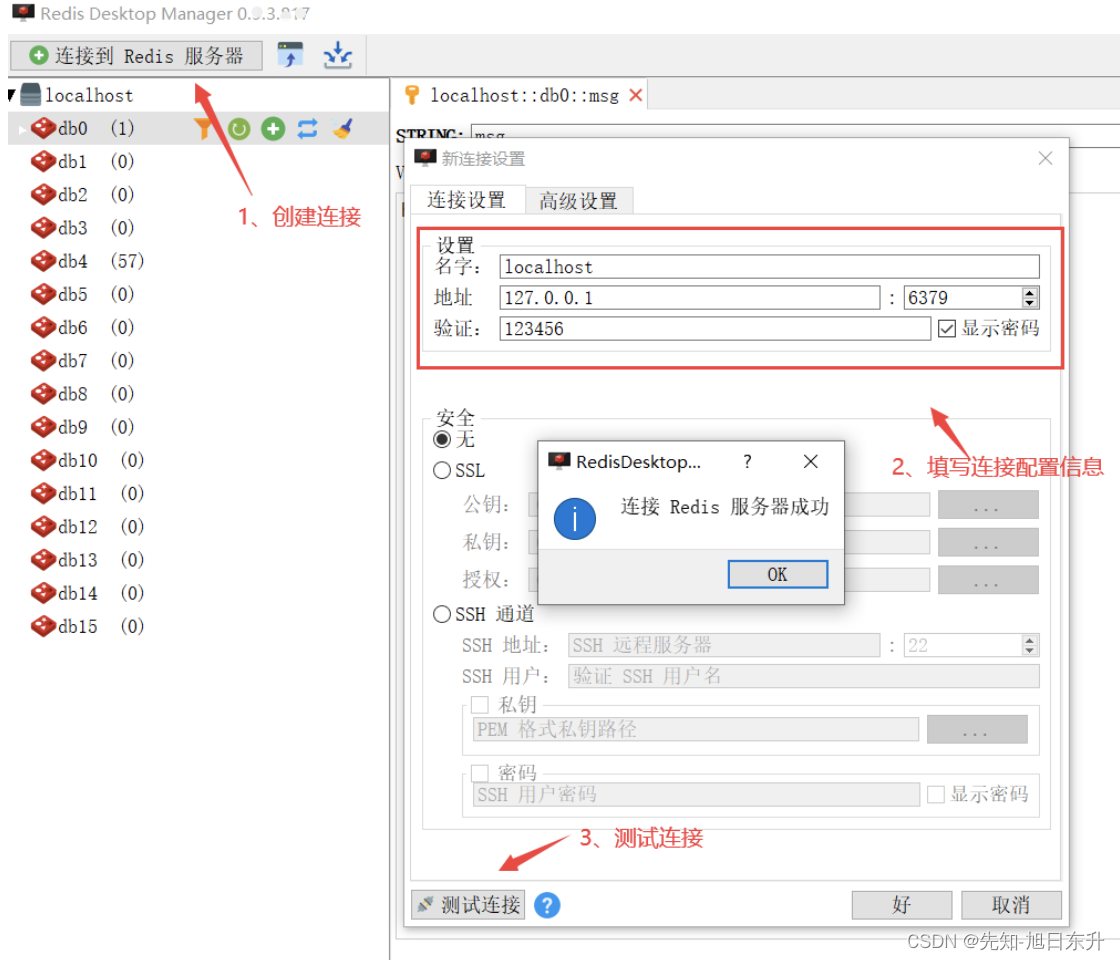
Task: Close the new connection settings dialog
Action: click(1045, 159)
